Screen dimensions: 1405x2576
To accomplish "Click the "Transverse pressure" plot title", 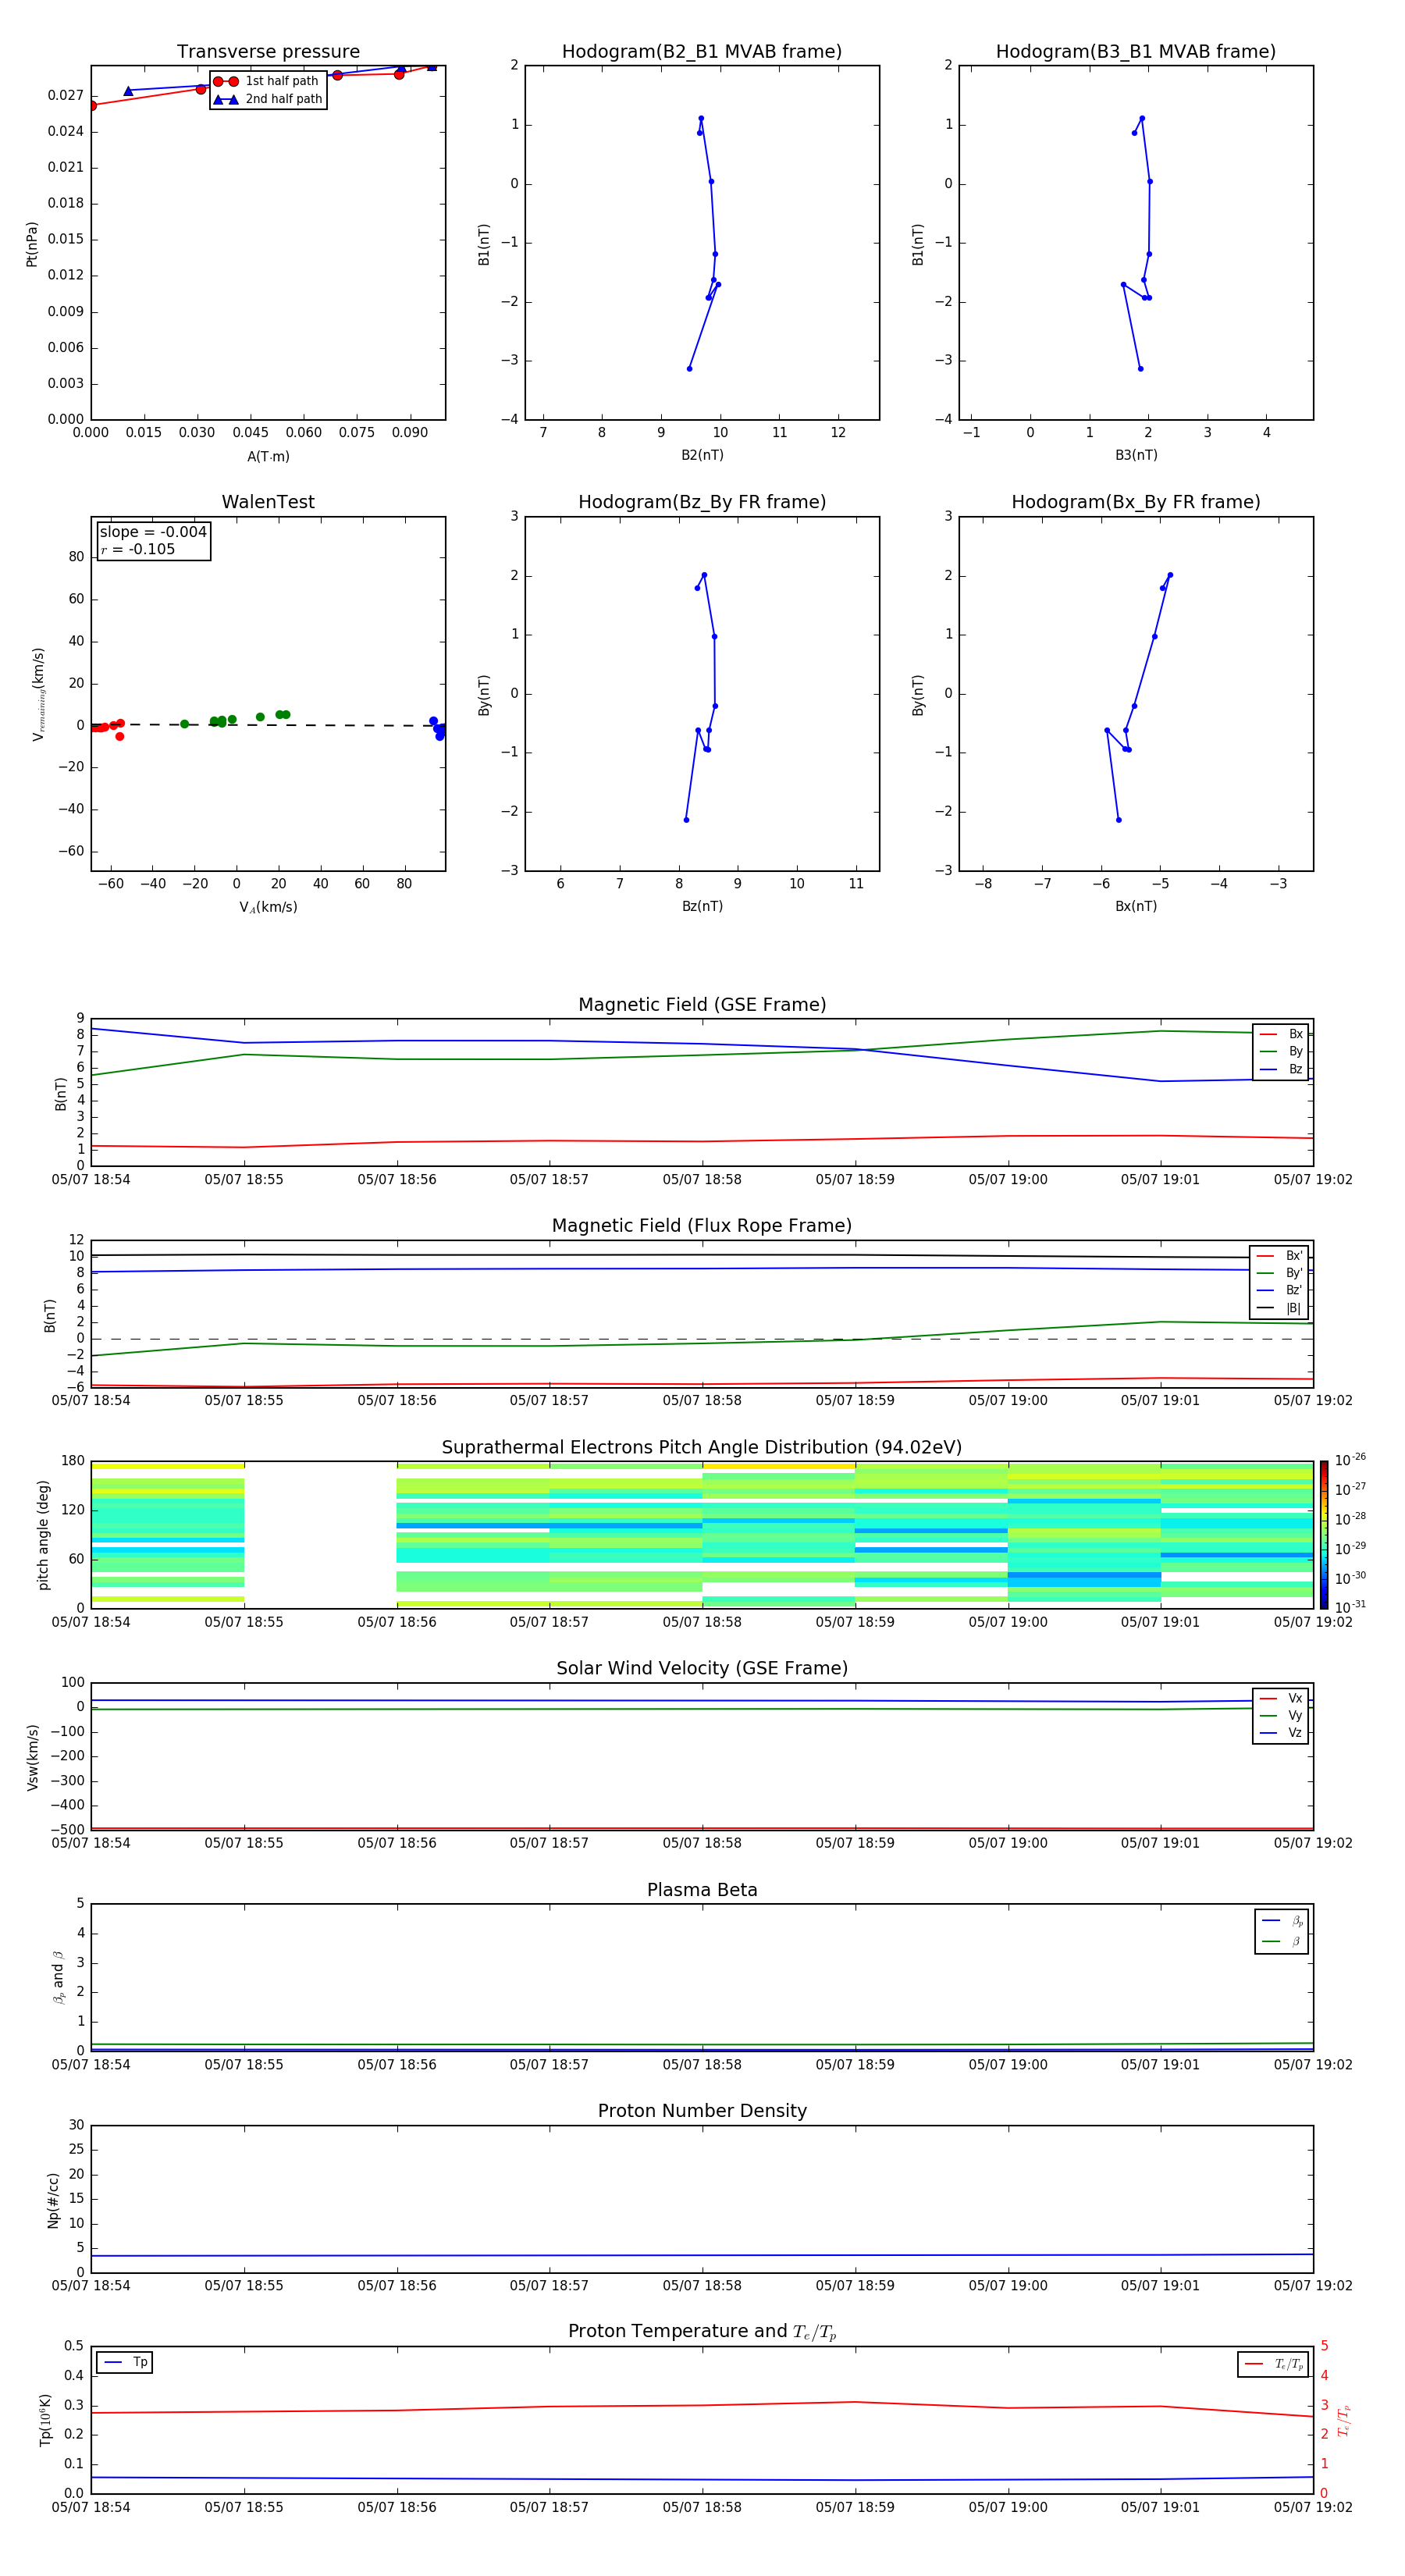I will click(x=268, y=51).
